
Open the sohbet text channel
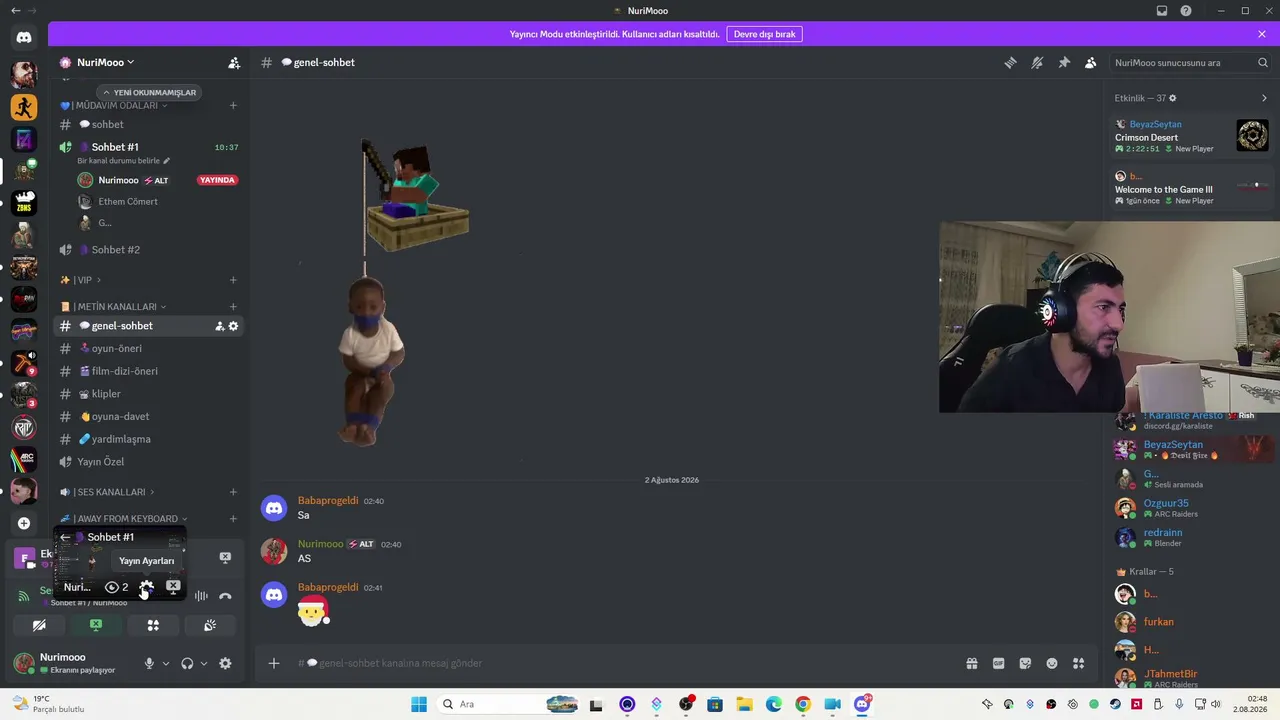[148, 124]
